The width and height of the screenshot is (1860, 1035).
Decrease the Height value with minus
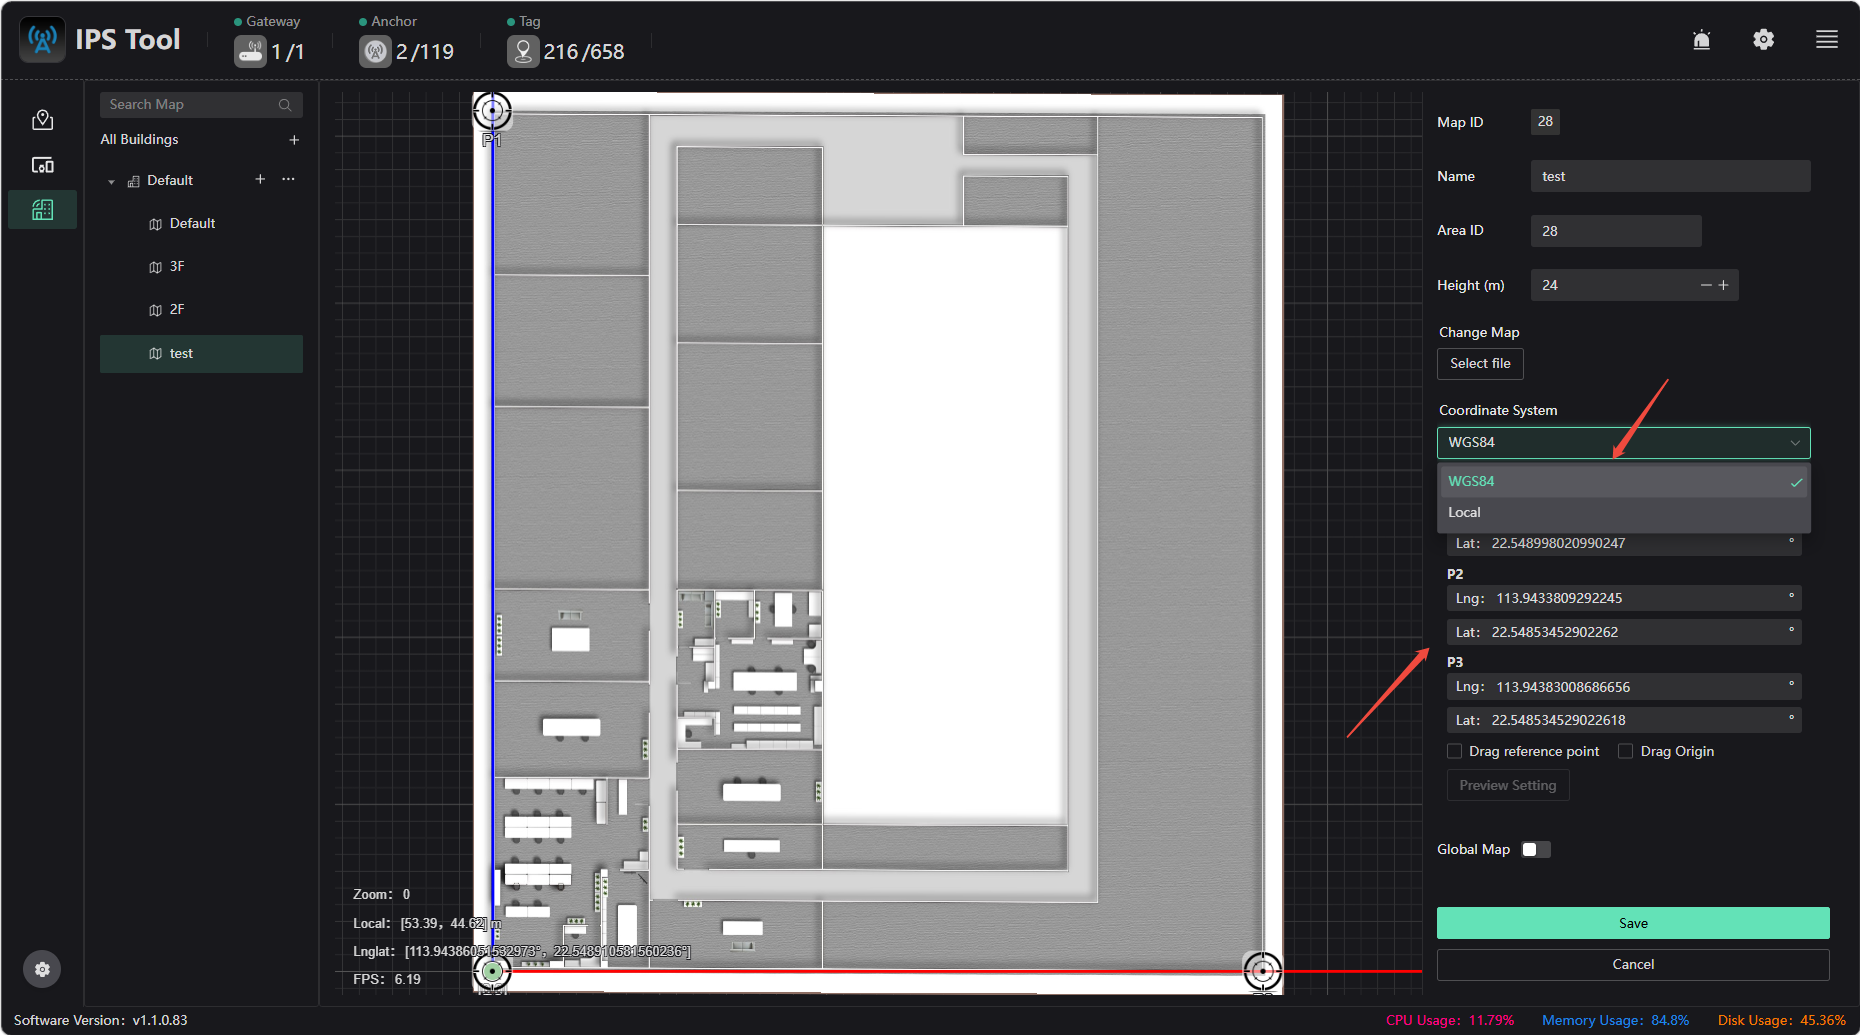click(x=1706, y=285)
